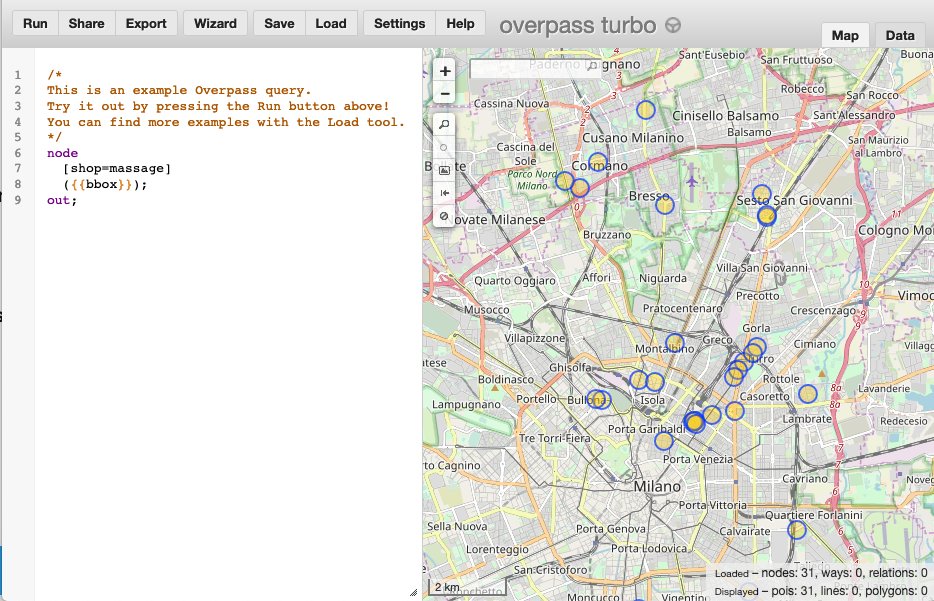Click line number 6 in the editor gutter
Screen dimensions: 934x601
18,153
